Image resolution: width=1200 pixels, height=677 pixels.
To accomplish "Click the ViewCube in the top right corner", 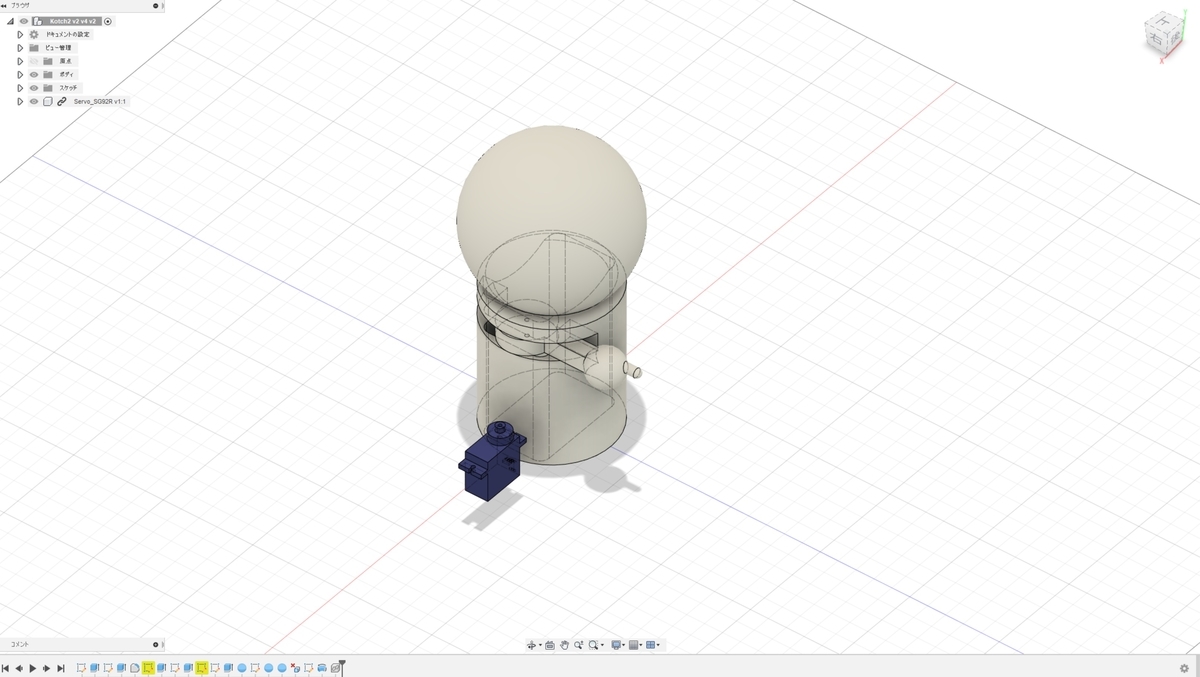I will pyautogui.click(x=1162, y=34).
